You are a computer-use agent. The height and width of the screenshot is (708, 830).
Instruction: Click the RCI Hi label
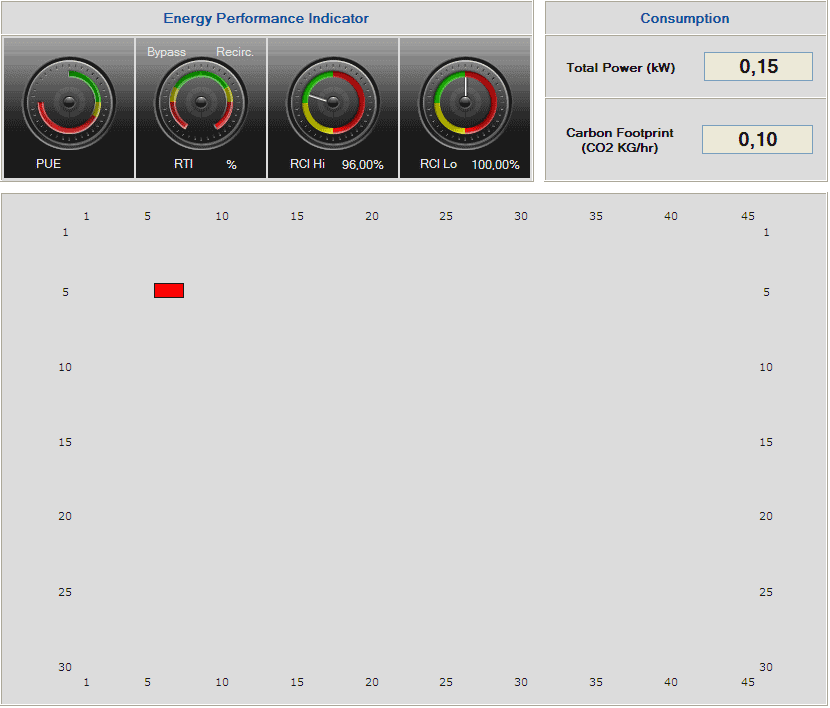[x=307, y=164]
